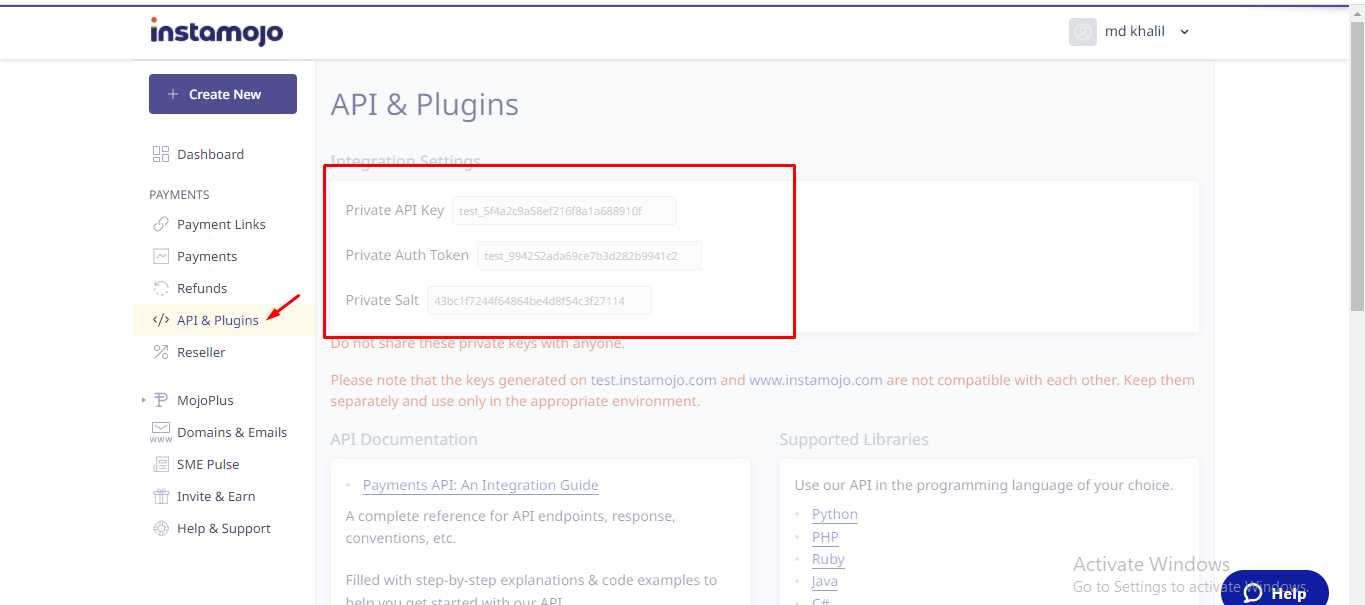1365x605 pixels.
Task: Click the user avatar icon
Action: (x=1082, y=32)
